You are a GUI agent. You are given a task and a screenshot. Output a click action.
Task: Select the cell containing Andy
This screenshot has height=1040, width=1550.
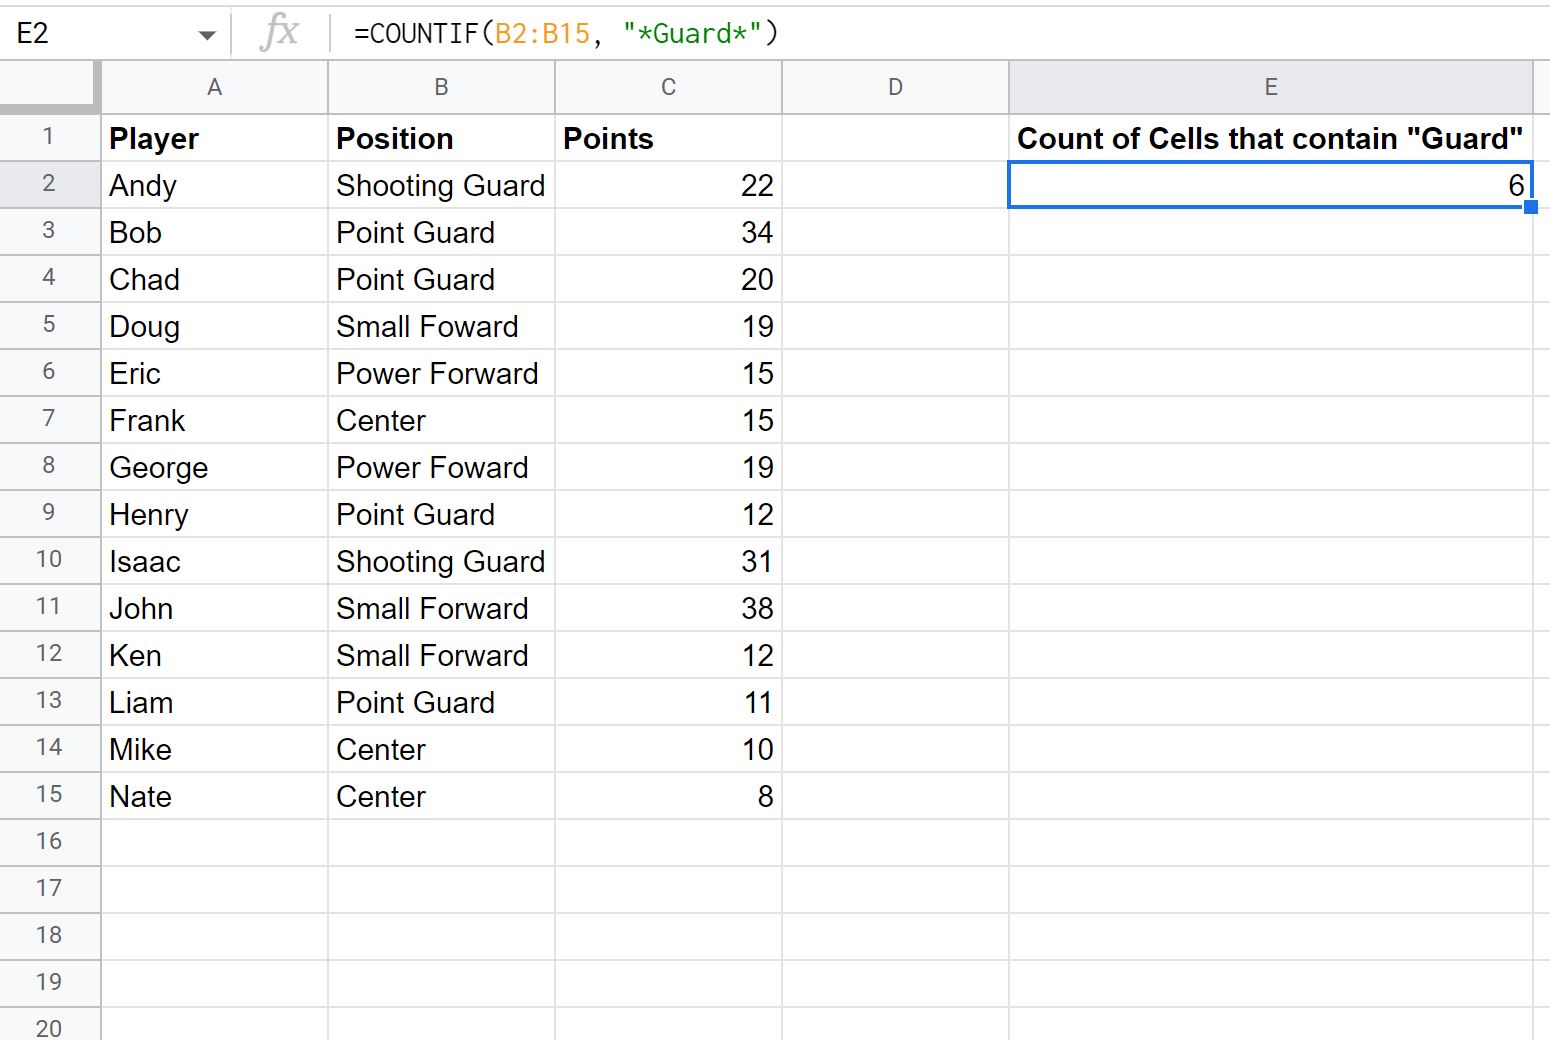point(214,185)
